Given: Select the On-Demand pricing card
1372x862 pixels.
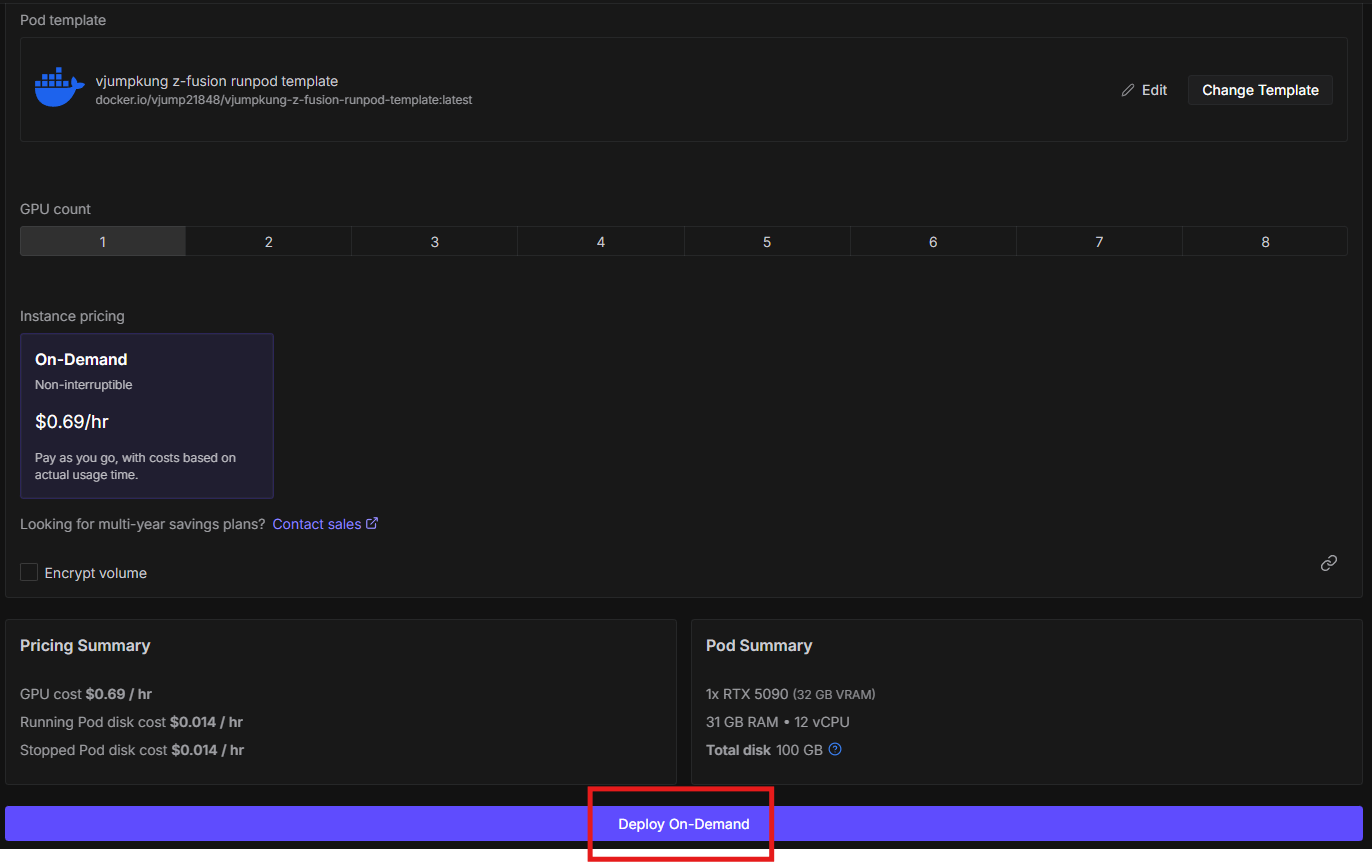Looking at the screenshot, I should (x=146, y=415).
